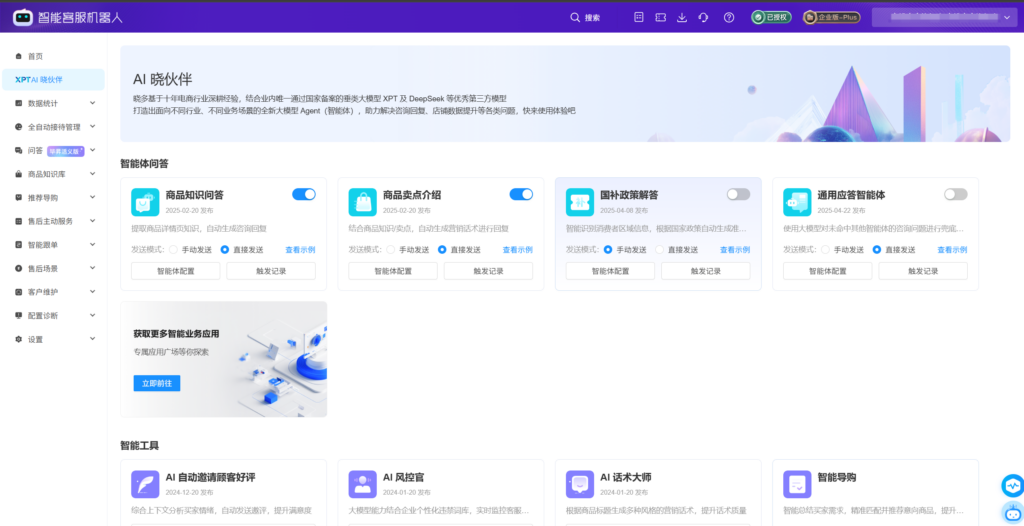This screenshot has height=526, width=1024.
Task: Click the 问答 semantic edition badge
Action: (66, 151)
